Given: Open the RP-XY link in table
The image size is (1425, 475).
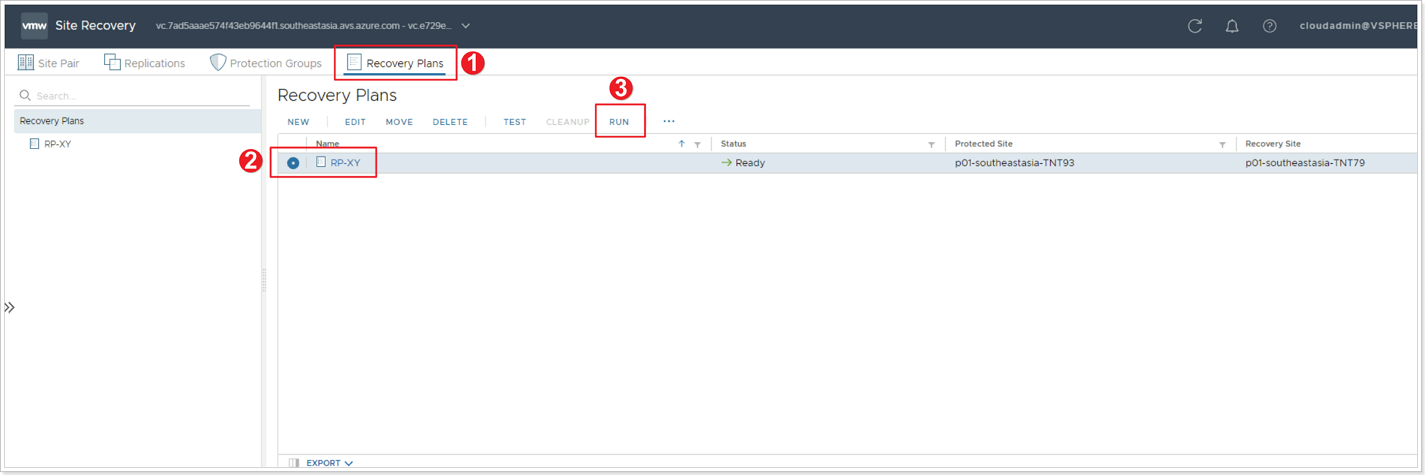Looking at the screenshot, I should pyautogui.click(x=346, y=163).
